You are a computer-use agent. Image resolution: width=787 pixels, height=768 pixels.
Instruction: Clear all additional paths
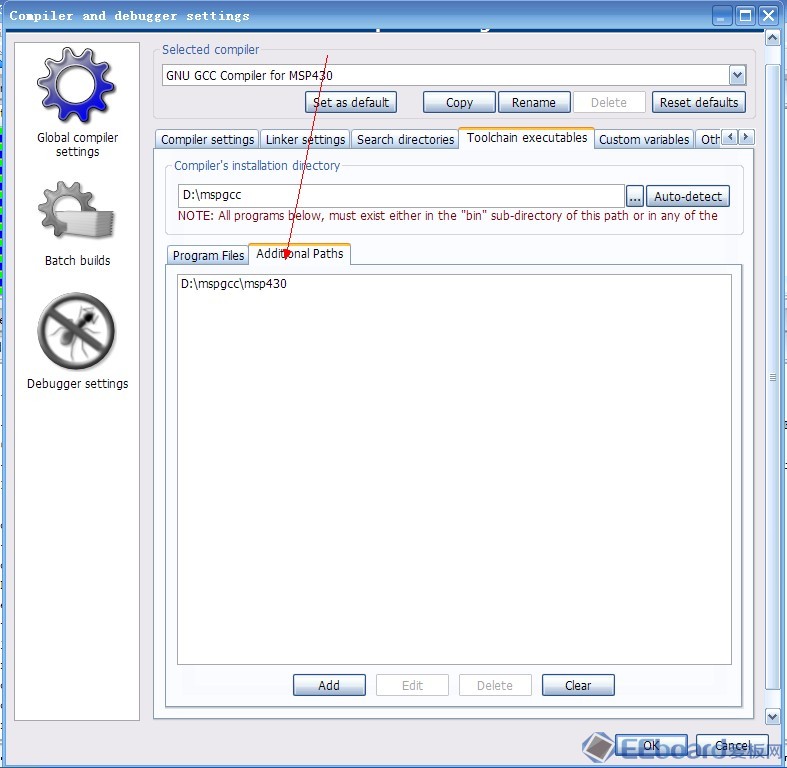(x=578, y=685)
